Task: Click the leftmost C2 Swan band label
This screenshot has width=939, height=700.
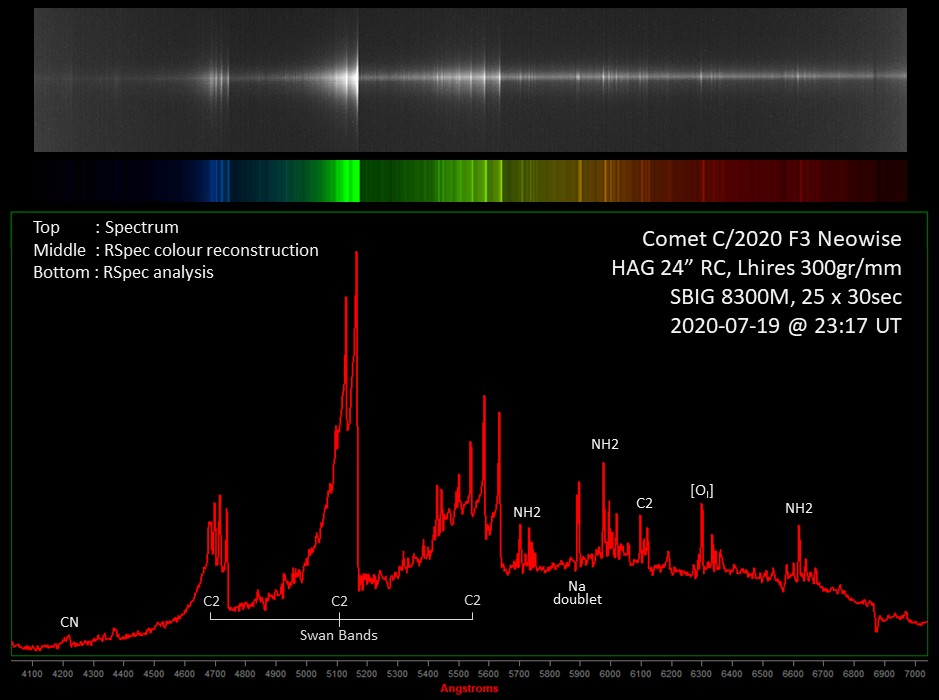Action: click(x=211, y=601)
